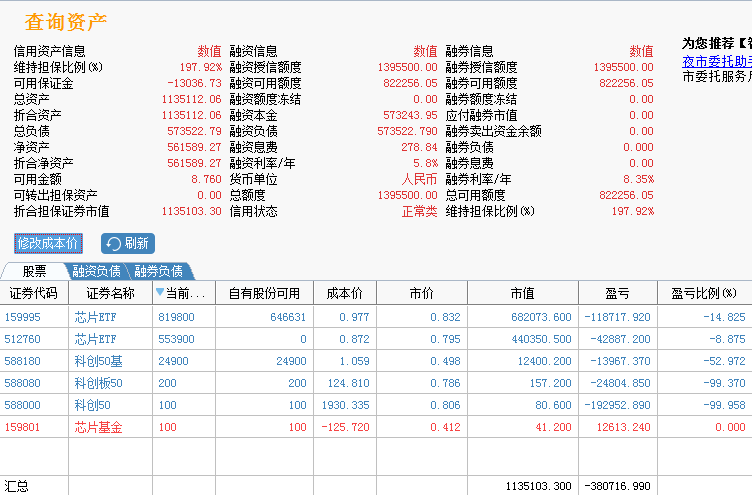
Task: Click total loss -380716.990
Action: 617,486
